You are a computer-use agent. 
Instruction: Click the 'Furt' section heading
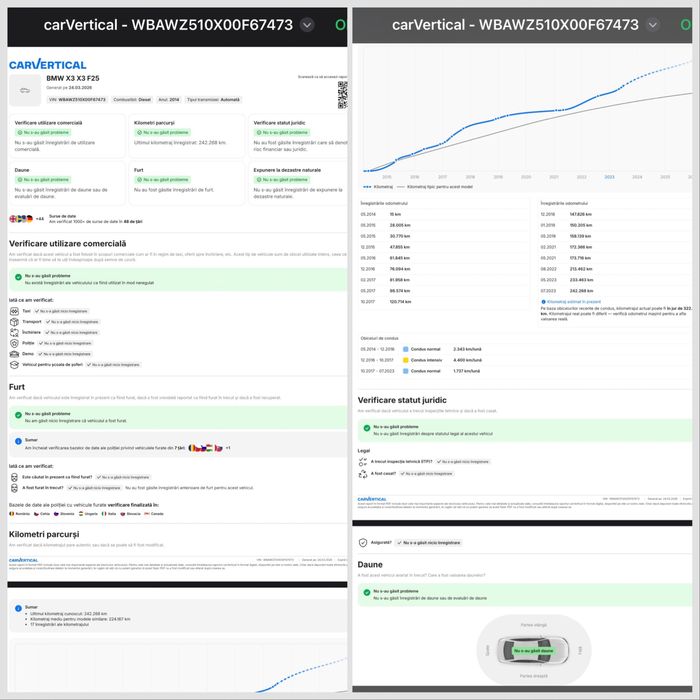[17, 387]
